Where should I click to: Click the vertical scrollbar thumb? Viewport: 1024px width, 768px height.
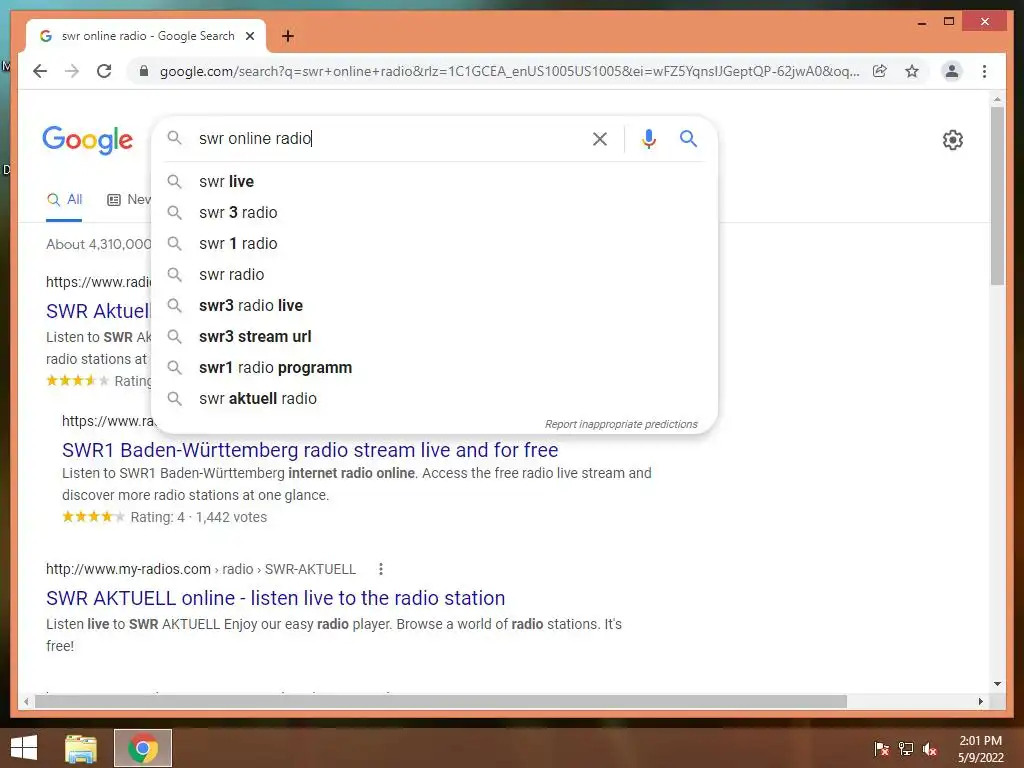(x=997, y=196)
